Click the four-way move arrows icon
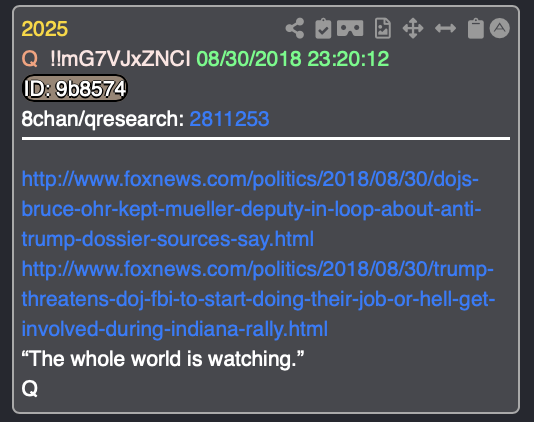 click(413, 28)
